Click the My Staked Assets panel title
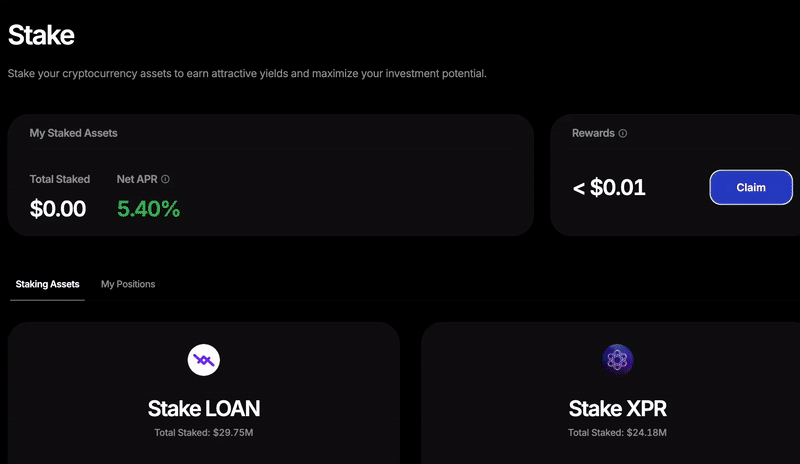The height and width of the screenshot is (464, 800). point(74,133)
